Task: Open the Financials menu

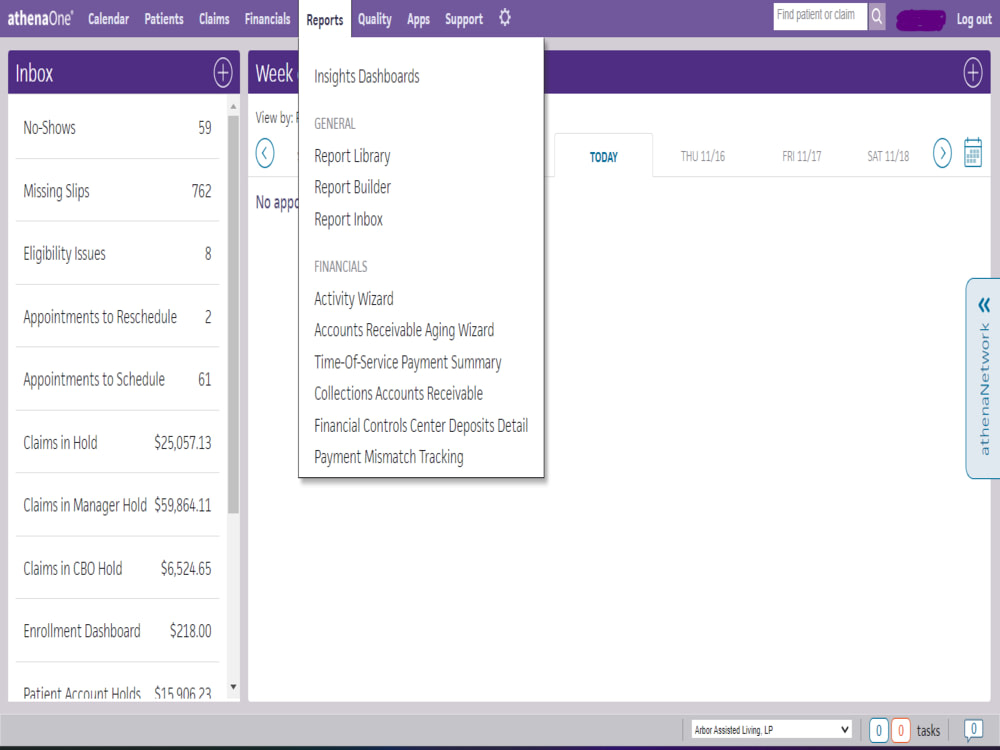Action: click(x=267, y=19)
